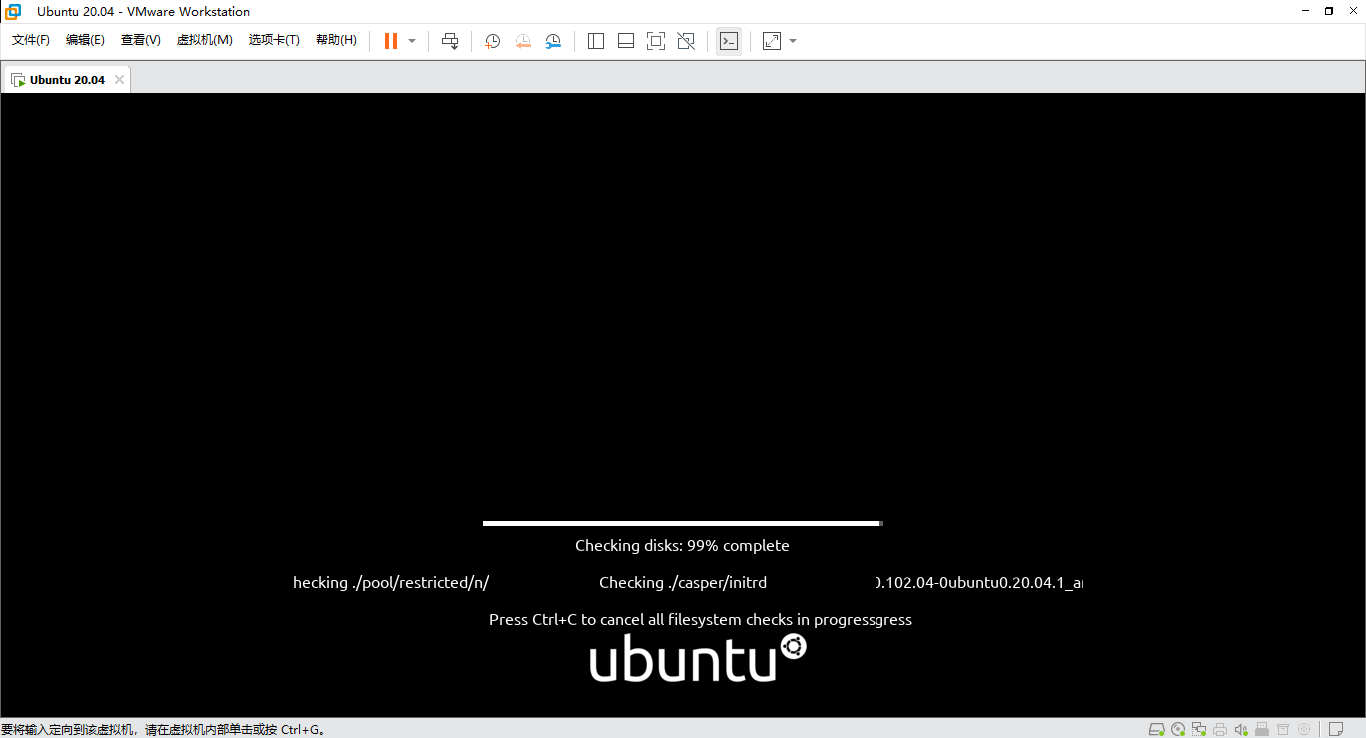Switch to Unity mode via the toolbar

686,41
